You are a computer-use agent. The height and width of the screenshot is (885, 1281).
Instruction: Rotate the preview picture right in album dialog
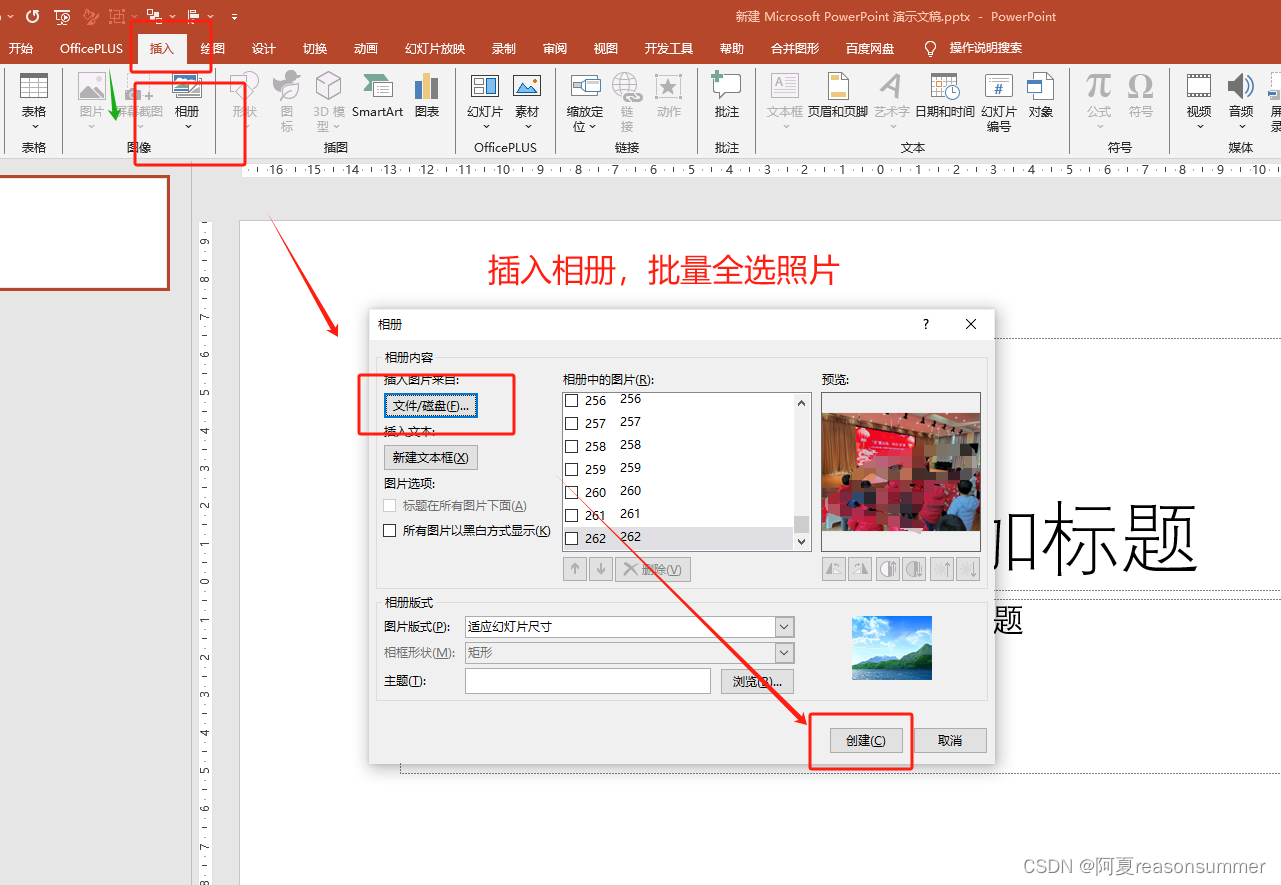coord(860,569)
